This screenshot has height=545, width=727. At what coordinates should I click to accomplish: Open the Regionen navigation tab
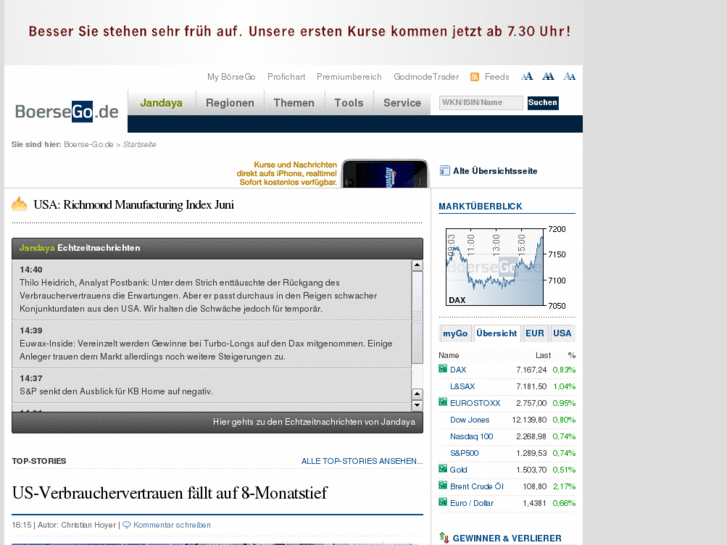pyautogui.click(x=230, y=103)
